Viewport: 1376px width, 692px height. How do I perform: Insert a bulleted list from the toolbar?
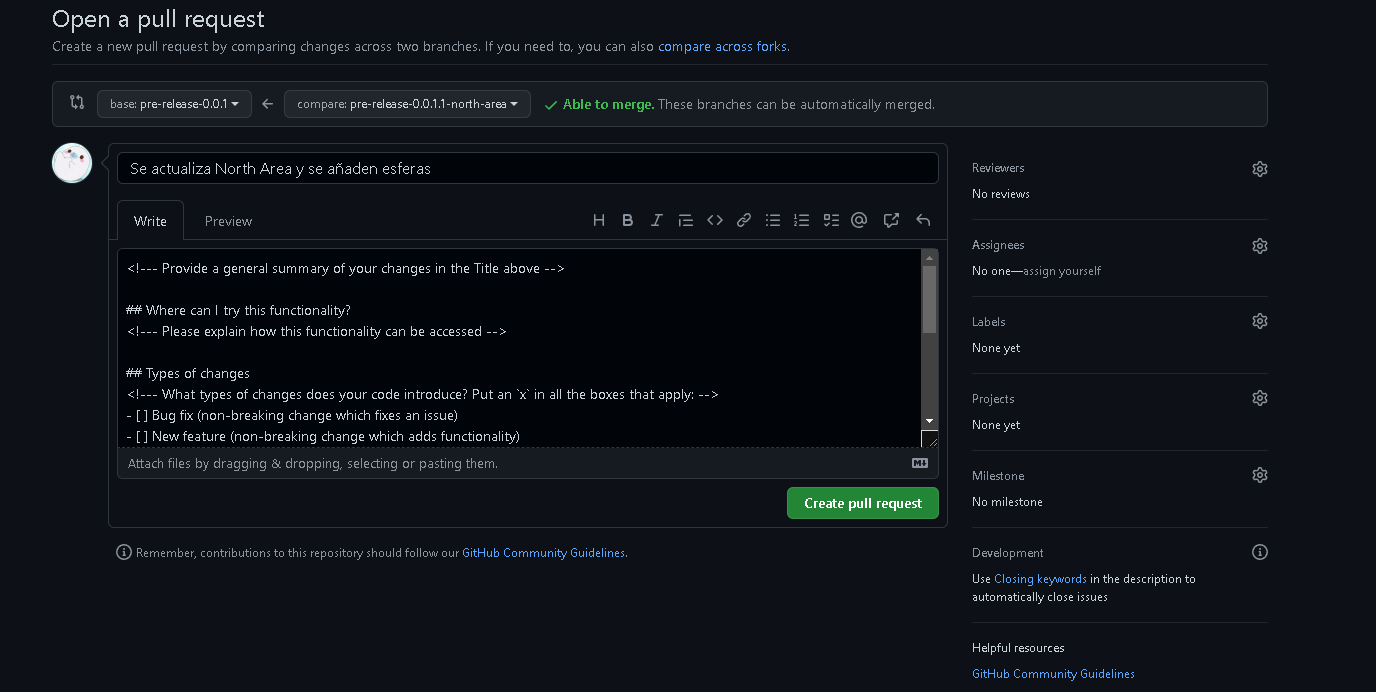(773, 220)
